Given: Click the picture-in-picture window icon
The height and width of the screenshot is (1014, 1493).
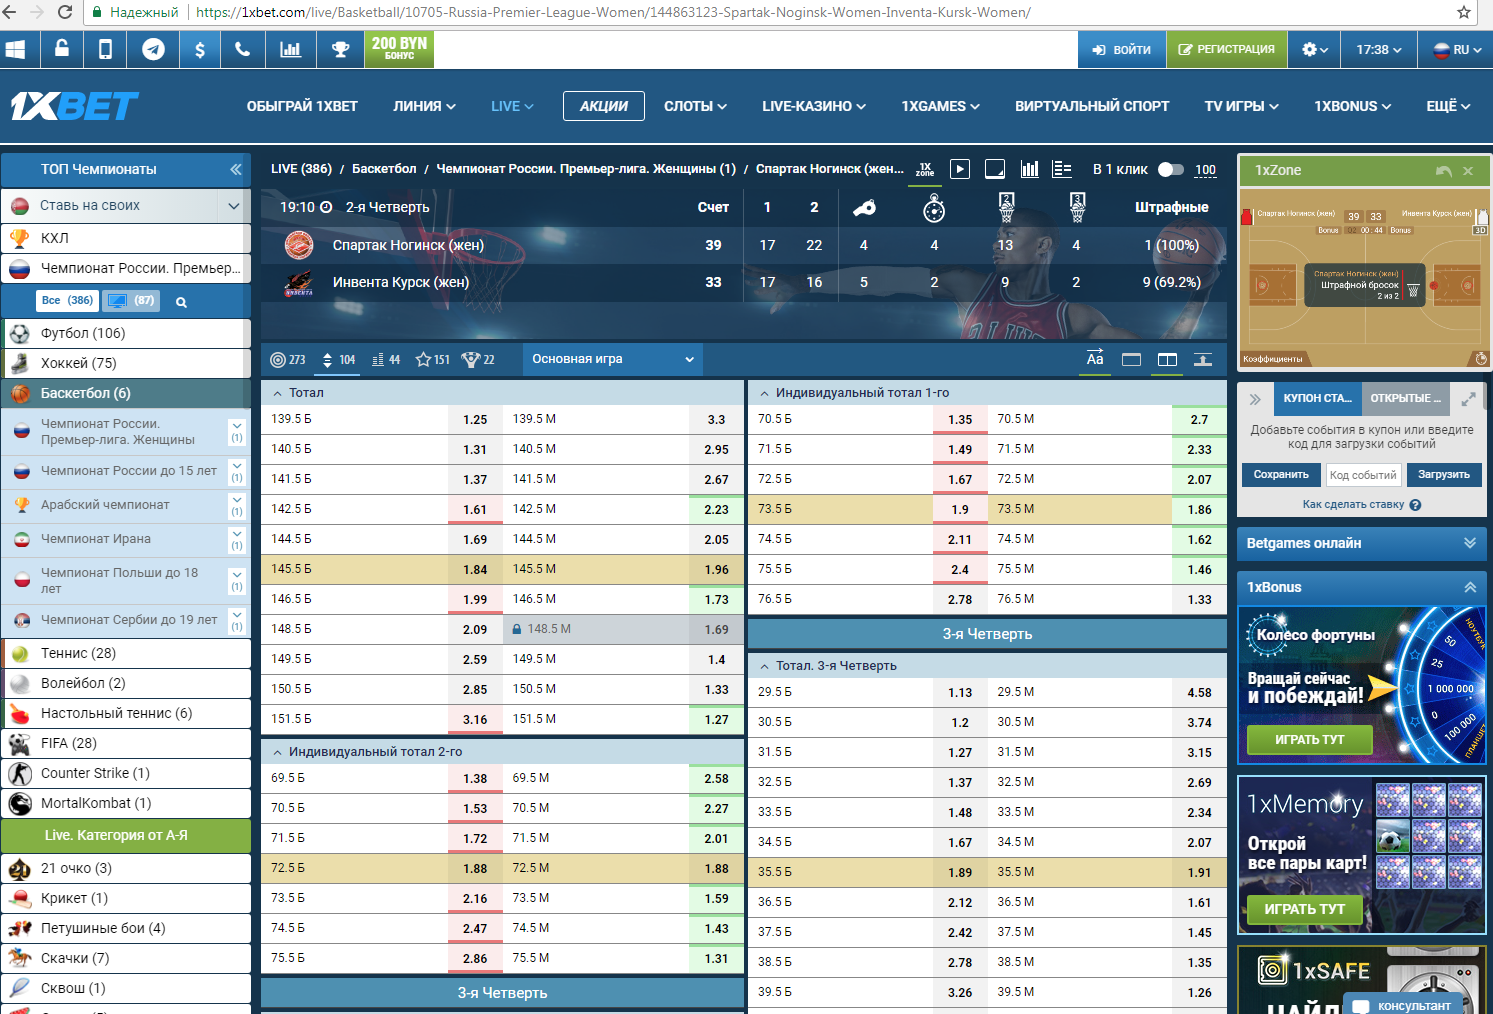Looking at the screenshot, I should 995,169.
